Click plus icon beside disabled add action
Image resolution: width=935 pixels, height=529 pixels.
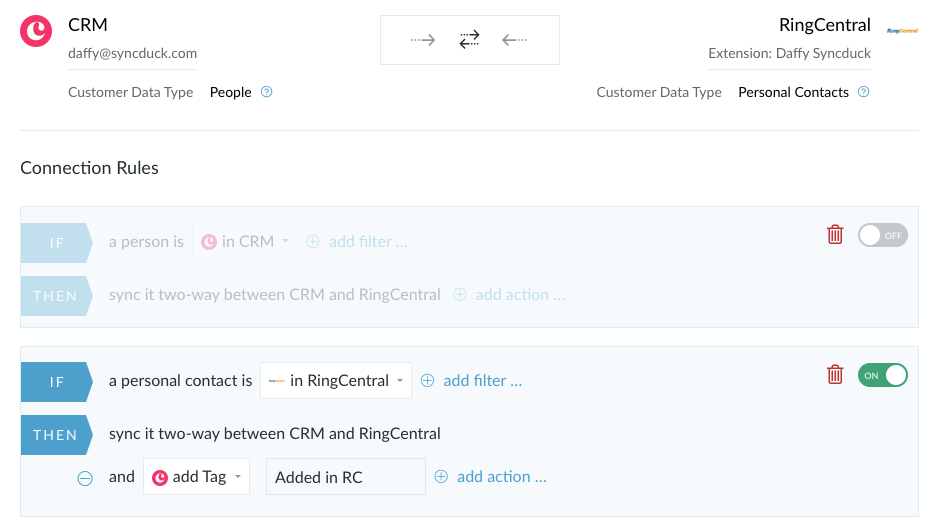(460, 295)
